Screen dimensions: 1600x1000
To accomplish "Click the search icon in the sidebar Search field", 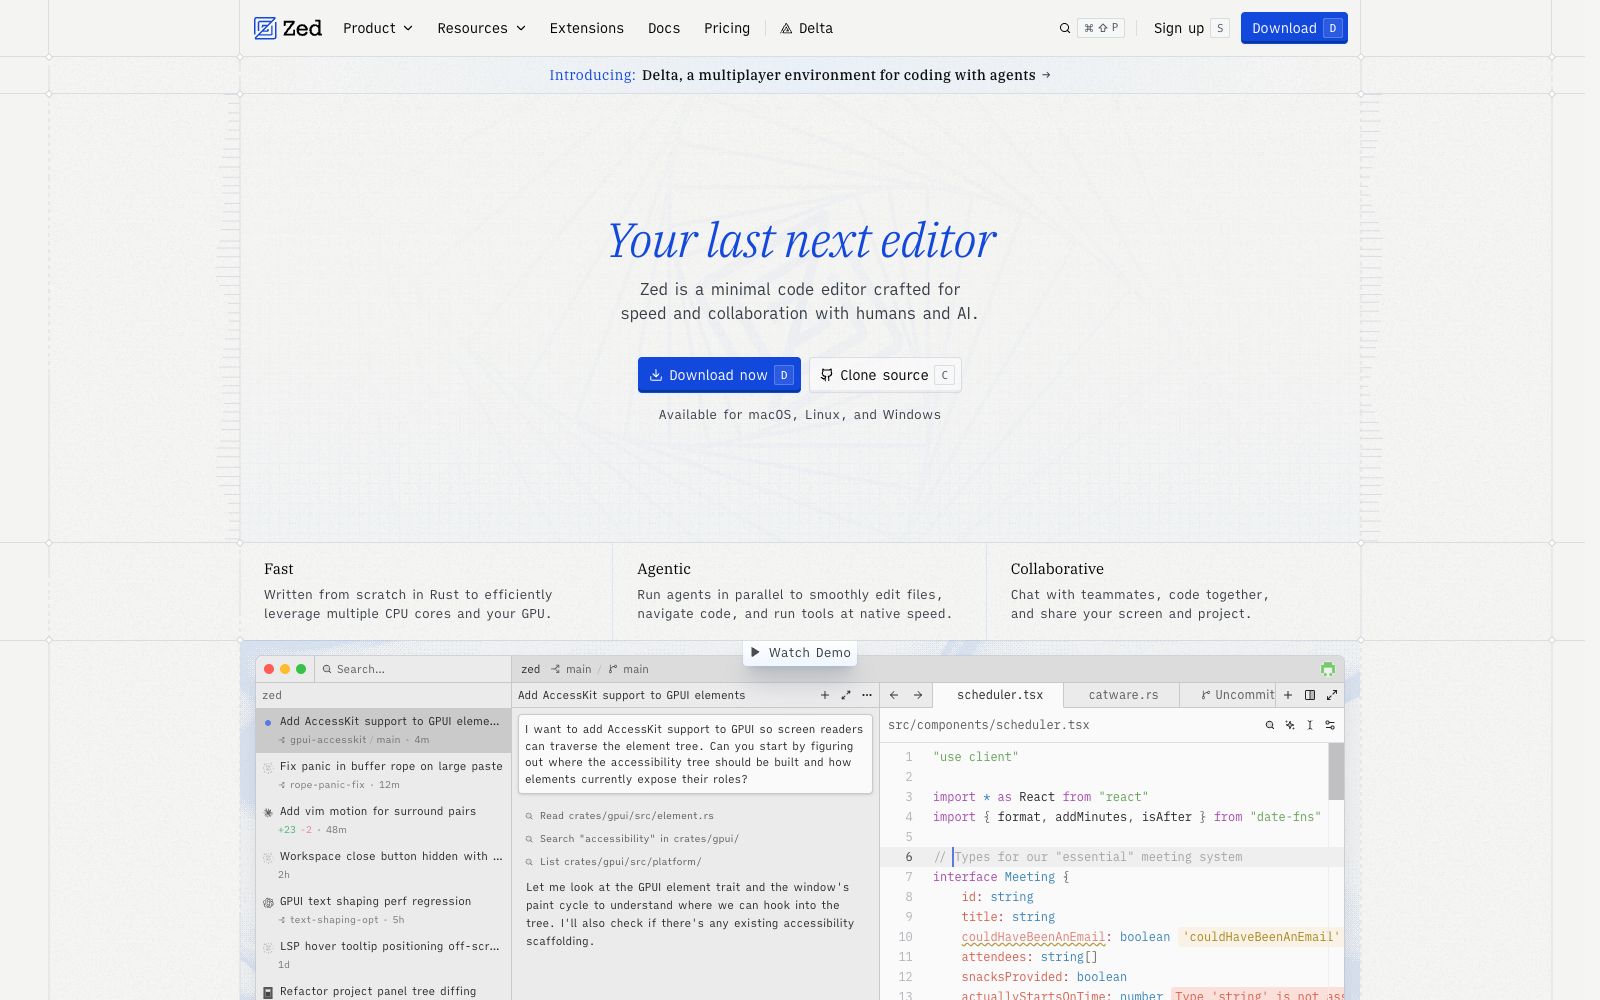I will tap(327, 669).
